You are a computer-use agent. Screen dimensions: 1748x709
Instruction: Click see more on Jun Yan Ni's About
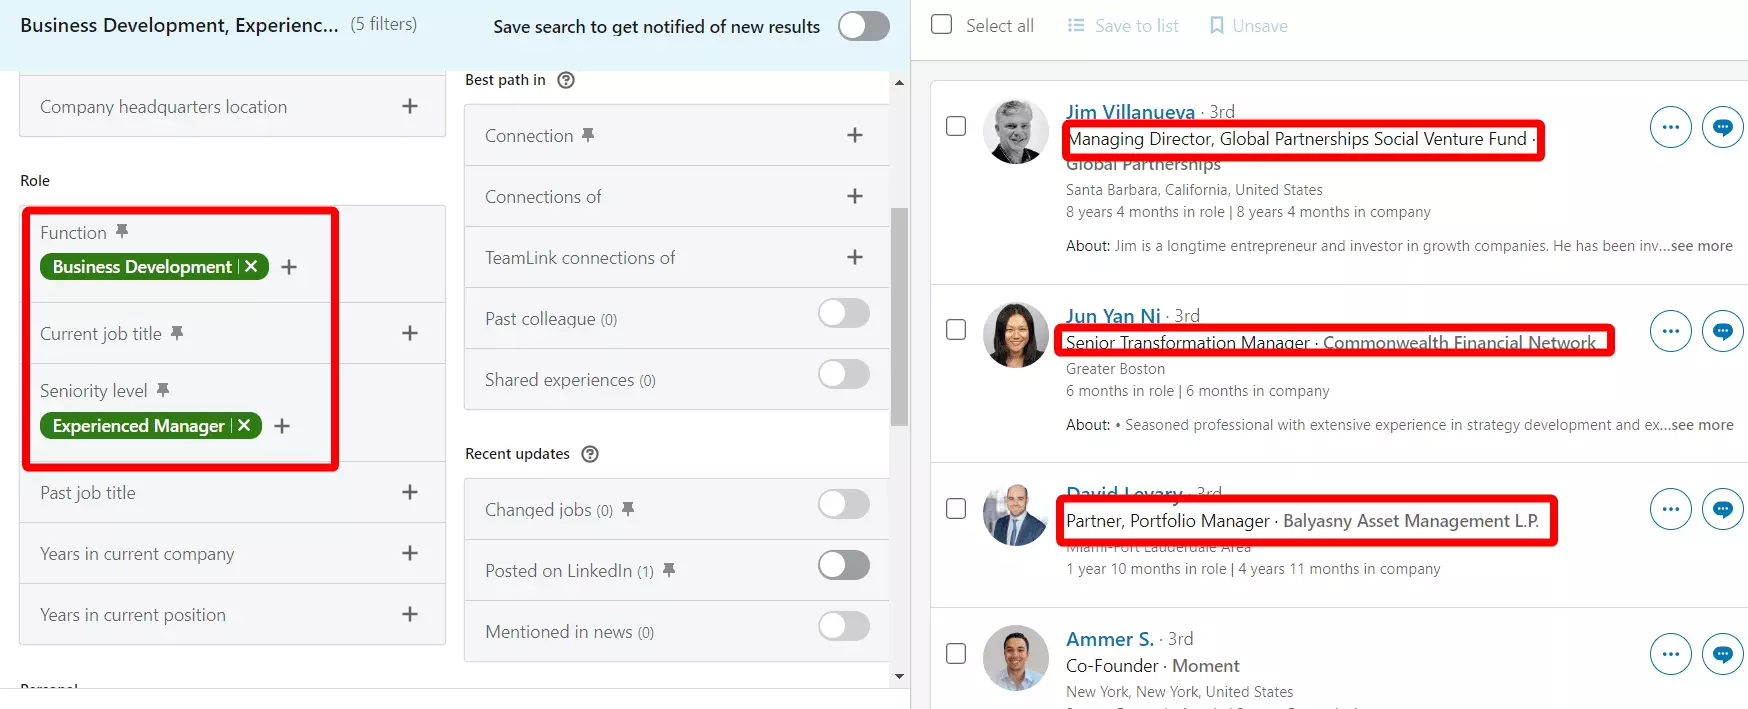pos(1702,425)
